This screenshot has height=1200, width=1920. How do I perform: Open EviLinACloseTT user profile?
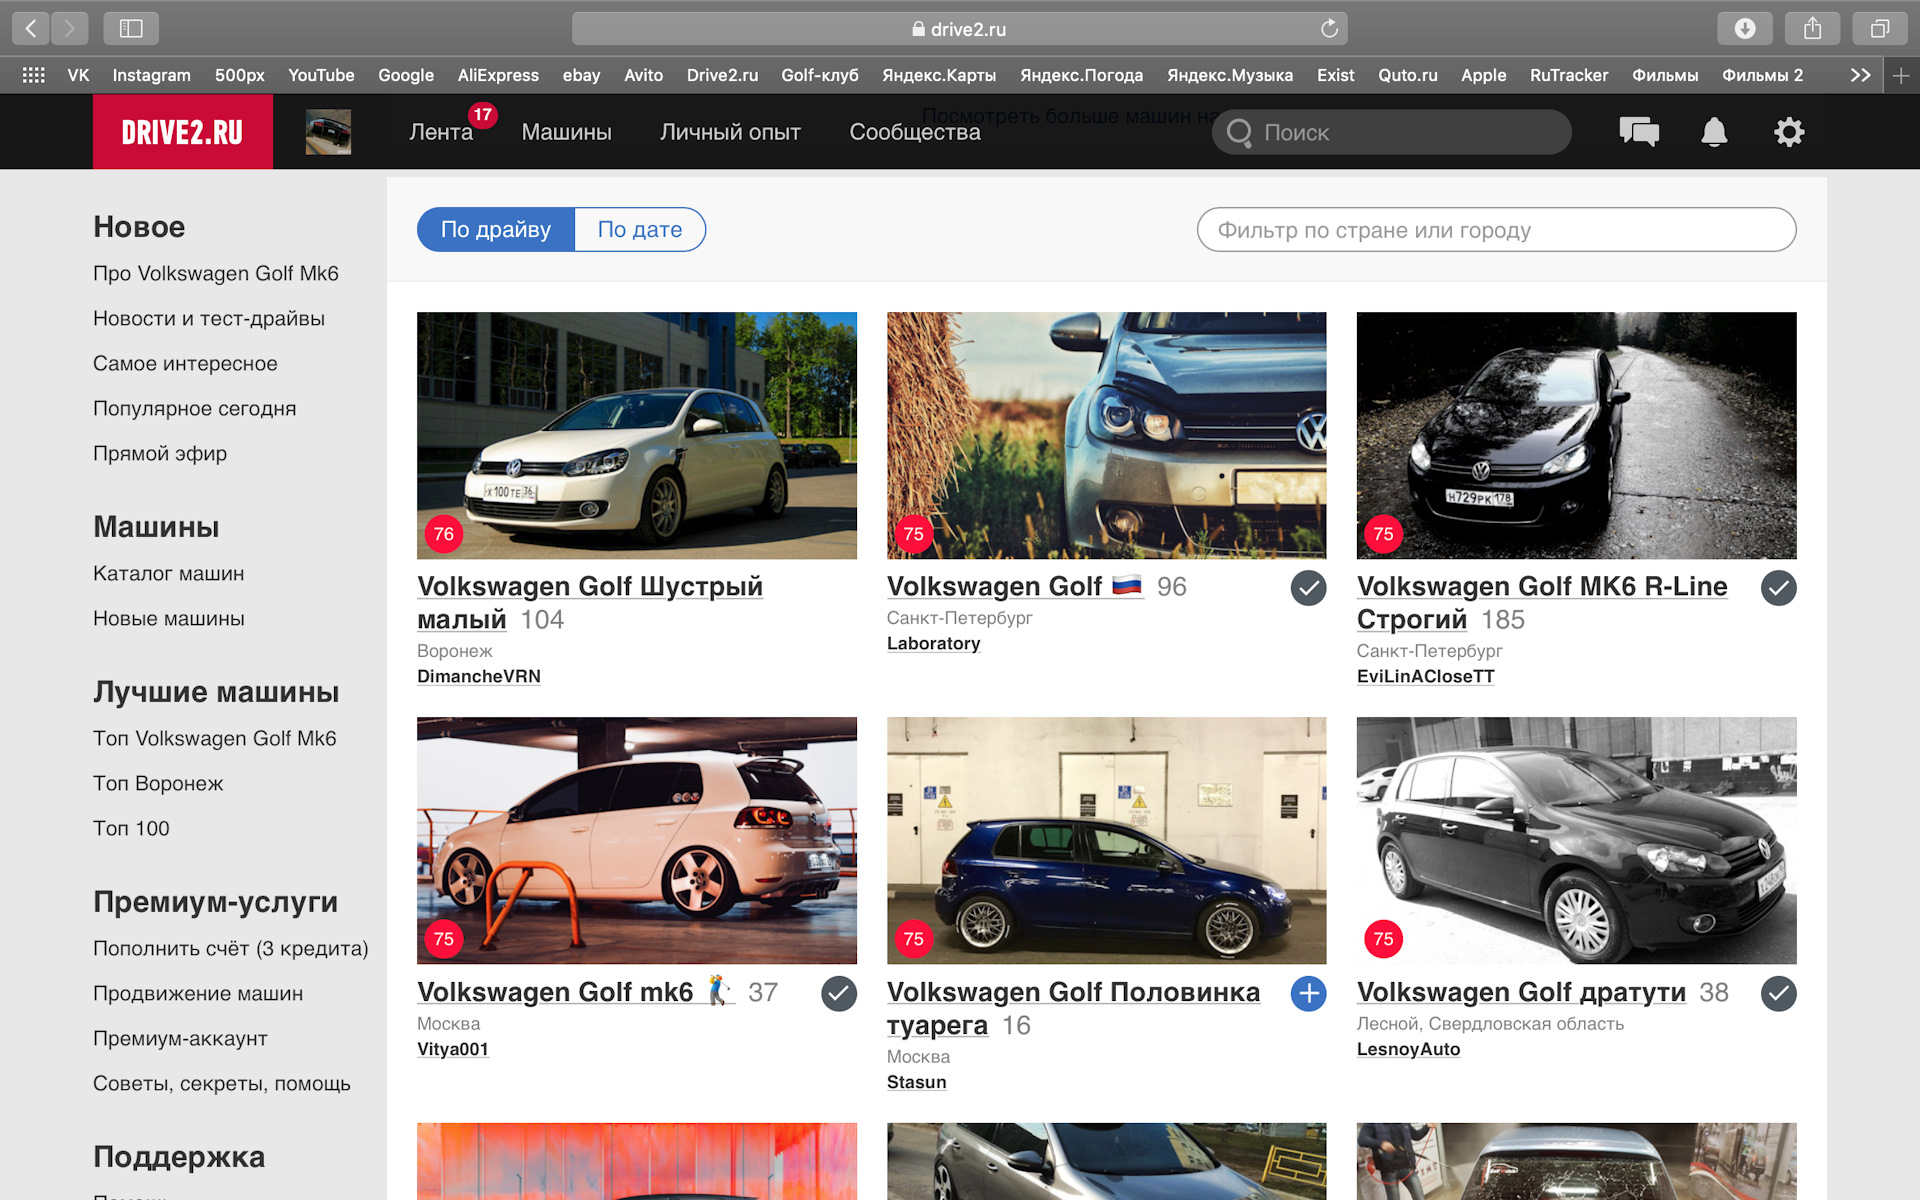(x=1425, y=677)
